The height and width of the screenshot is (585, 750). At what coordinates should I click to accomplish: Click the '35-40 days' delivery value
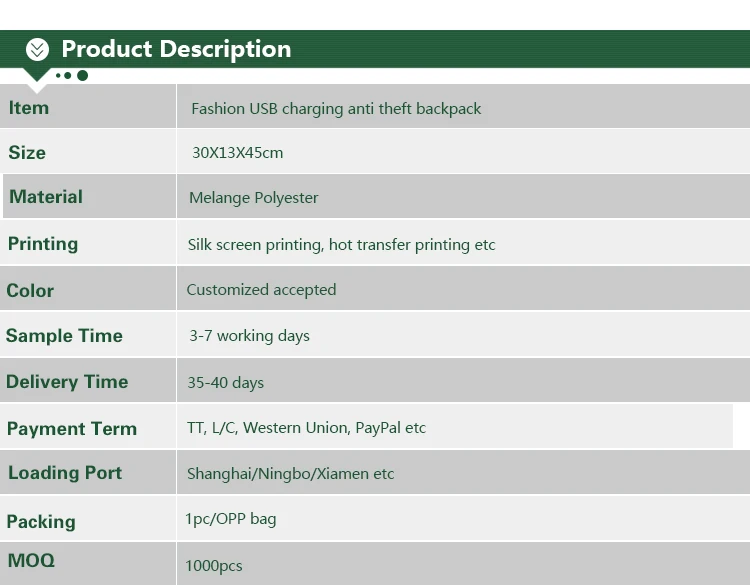pyautogui.click(x=225, y=383)
